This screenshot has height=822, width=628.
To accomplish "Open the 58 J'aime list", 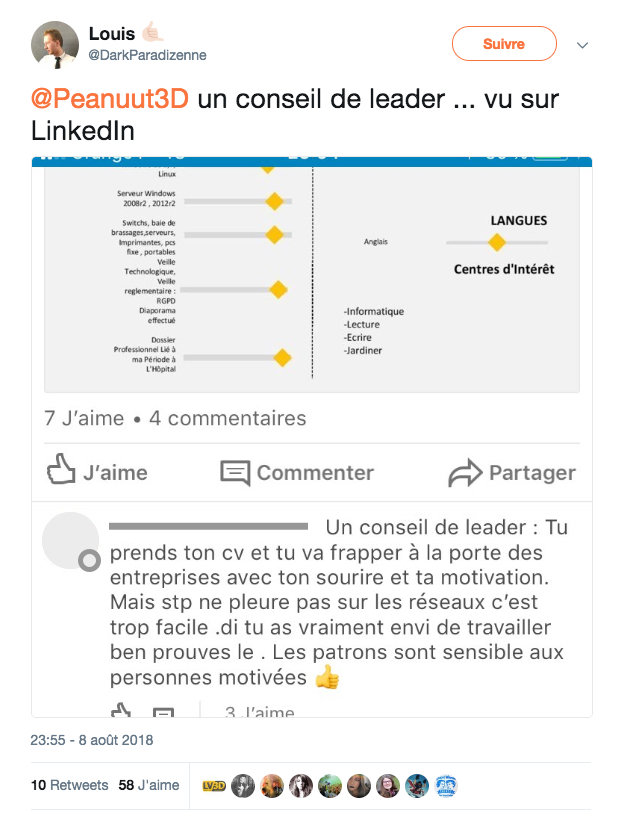I will click(x=148, y=785).
